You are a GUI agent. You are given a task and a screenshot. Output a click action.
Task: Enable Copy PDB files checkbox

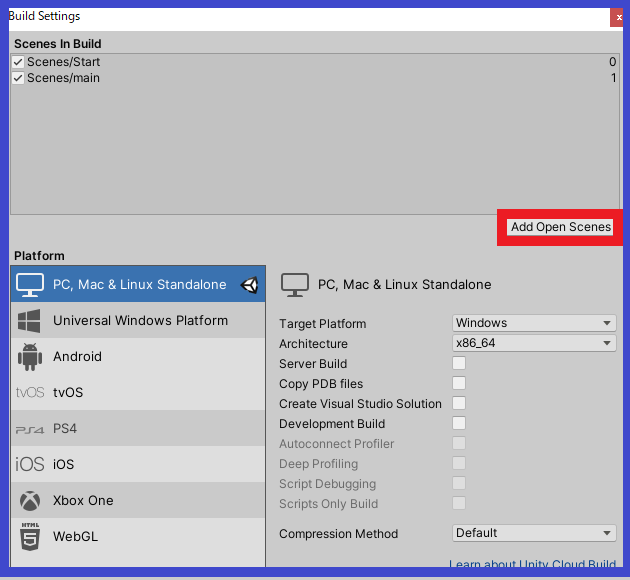pos(459,383)
